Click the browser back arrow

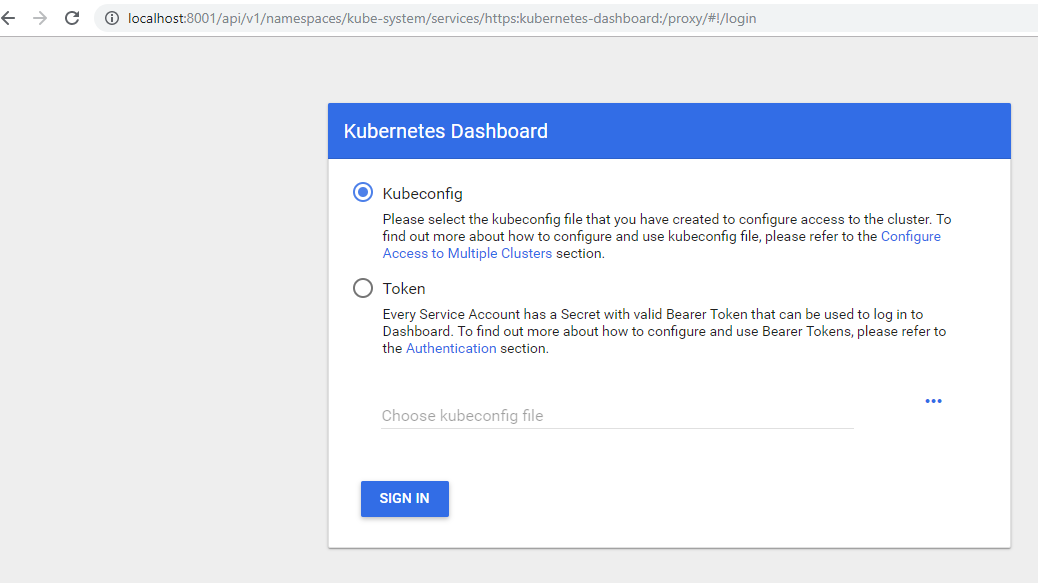[x=9, y=18]
